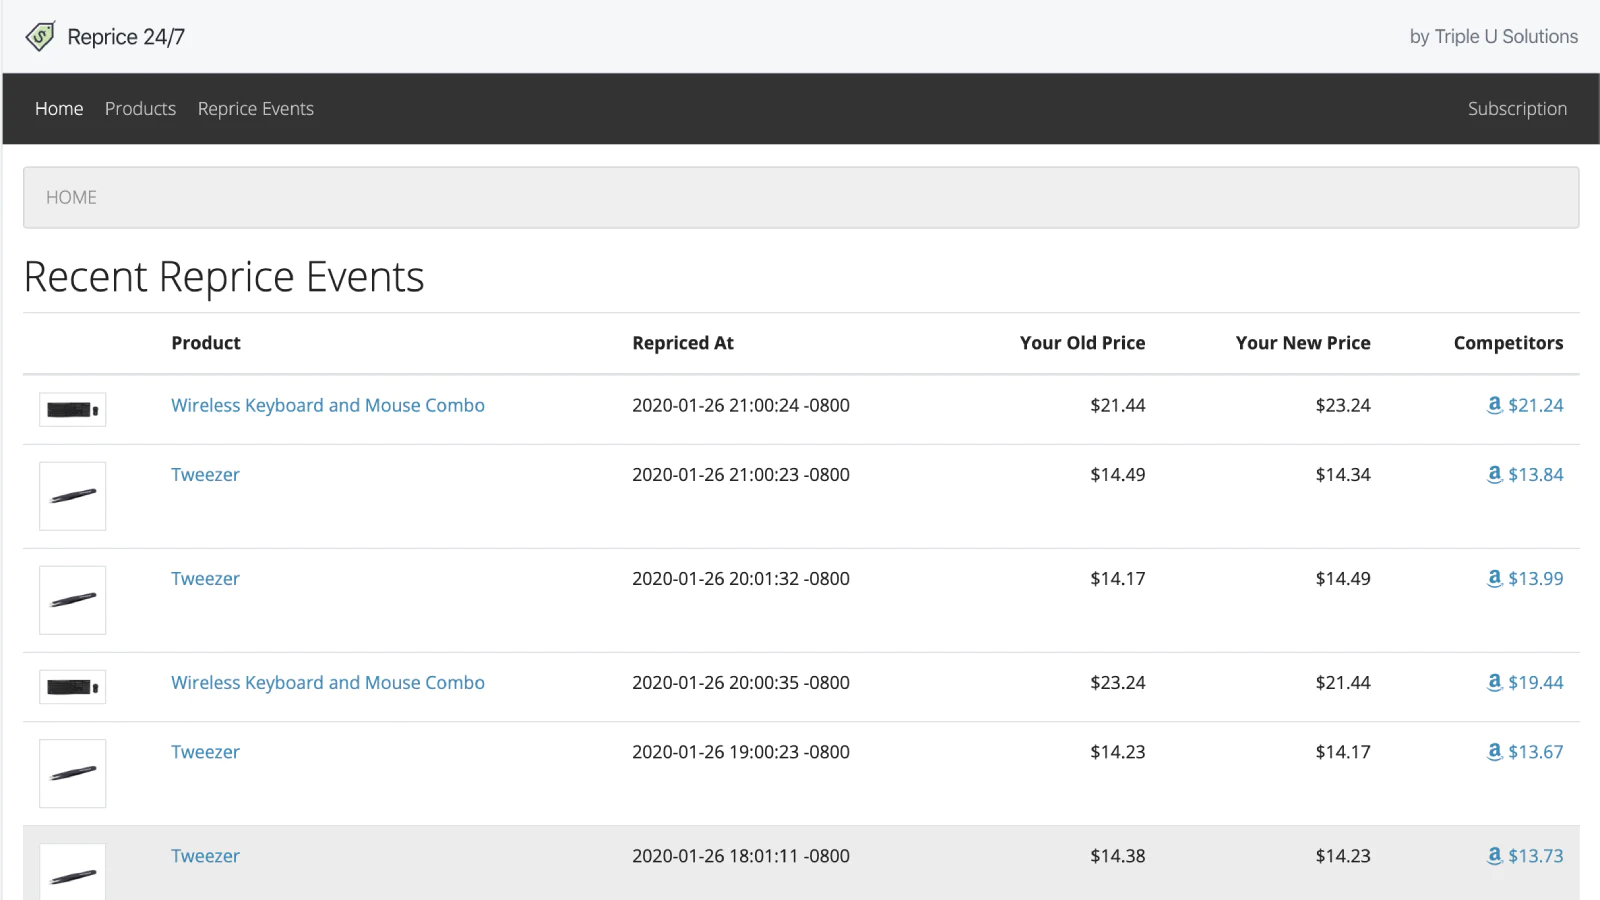Click the Reprice 24/7 brand title
Image resolution: width=1600 pixels, height=900 pixels.
pos(126,37)
